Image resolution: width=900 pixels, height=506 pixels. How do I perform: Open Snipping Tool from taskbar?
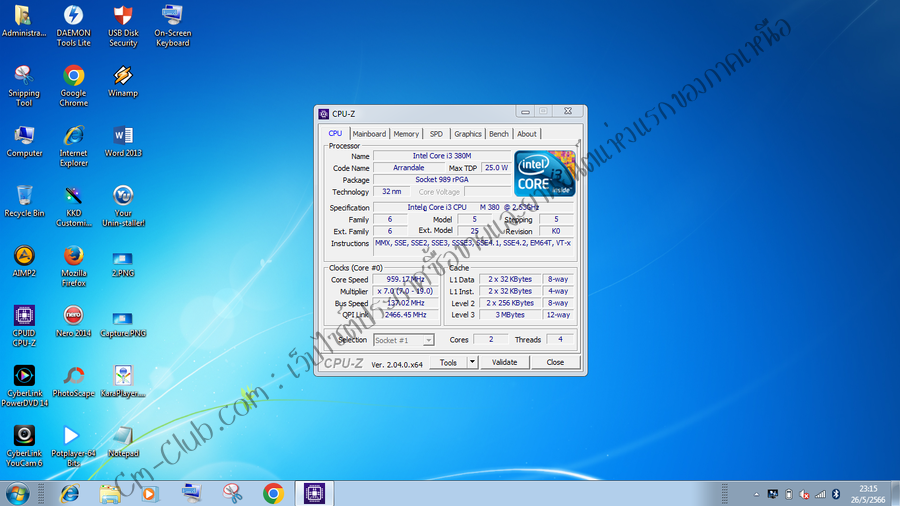click(232, 493)
